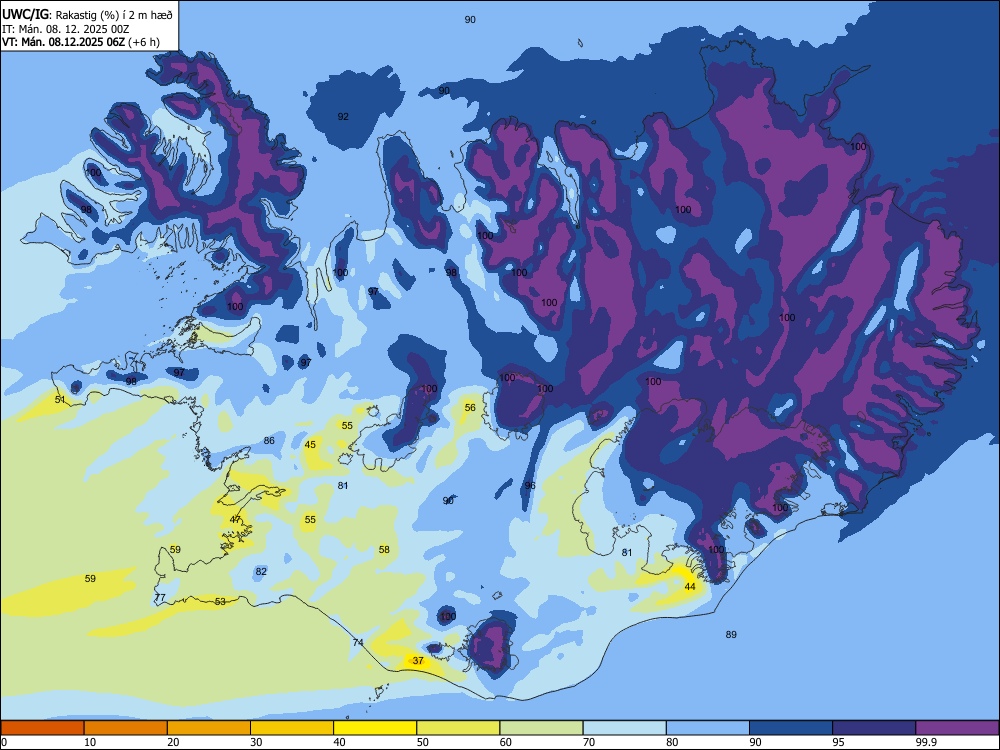Image resolution: width=1000 pixels, height=750 pixels.
Task: Click the "70" tick label on color scale
Action: pyautogui.click(x=589, y=742)
